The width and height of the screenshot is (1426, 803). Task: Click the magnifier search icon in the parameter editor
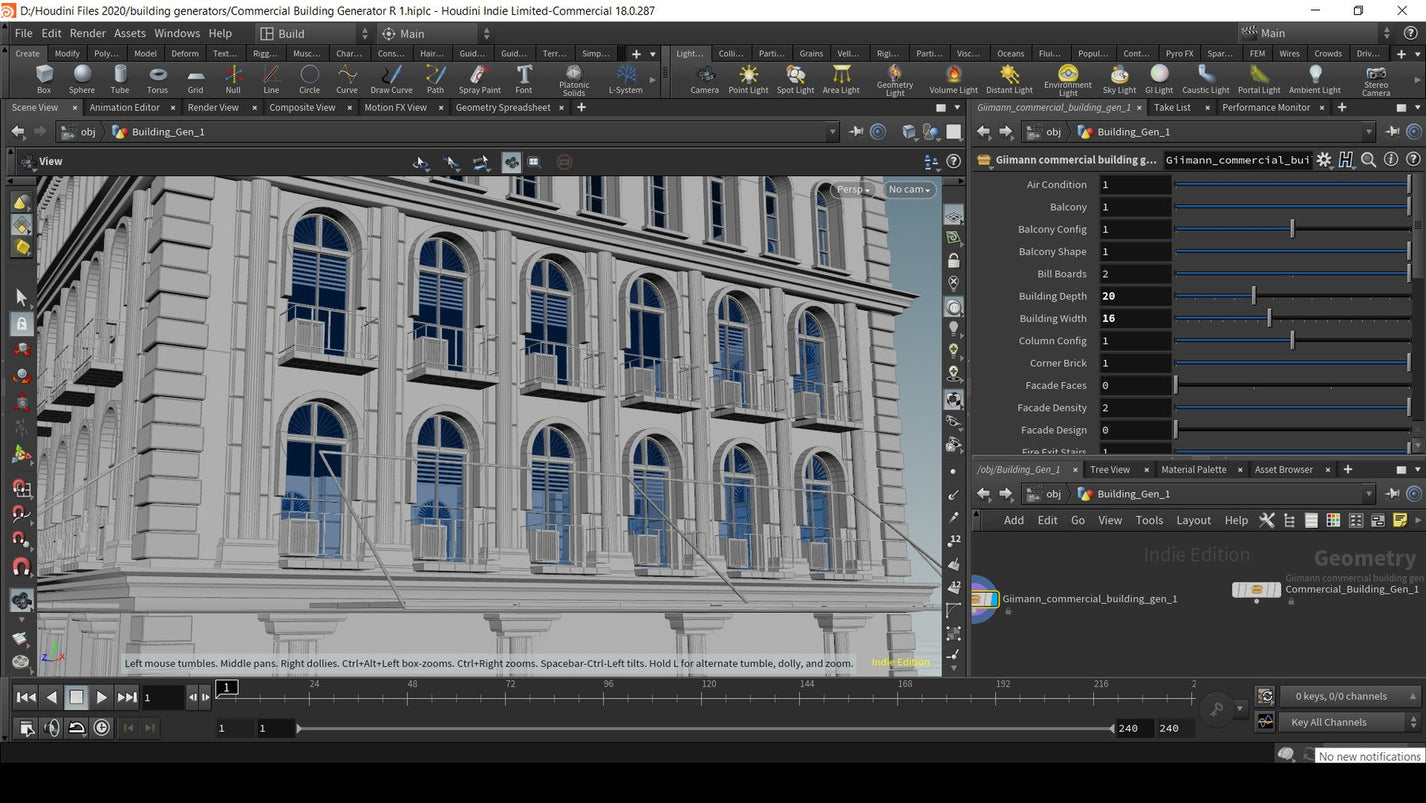[1369, 160]
